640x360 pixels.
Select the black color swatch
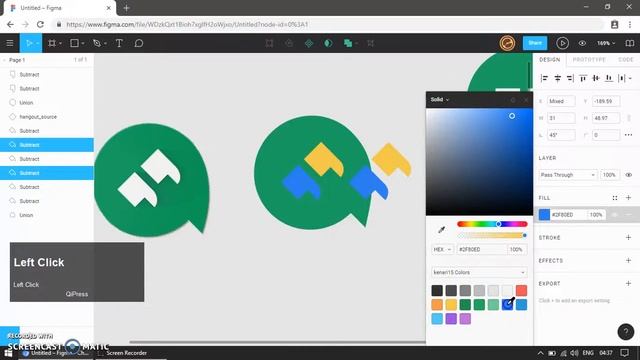click(437, 291)
